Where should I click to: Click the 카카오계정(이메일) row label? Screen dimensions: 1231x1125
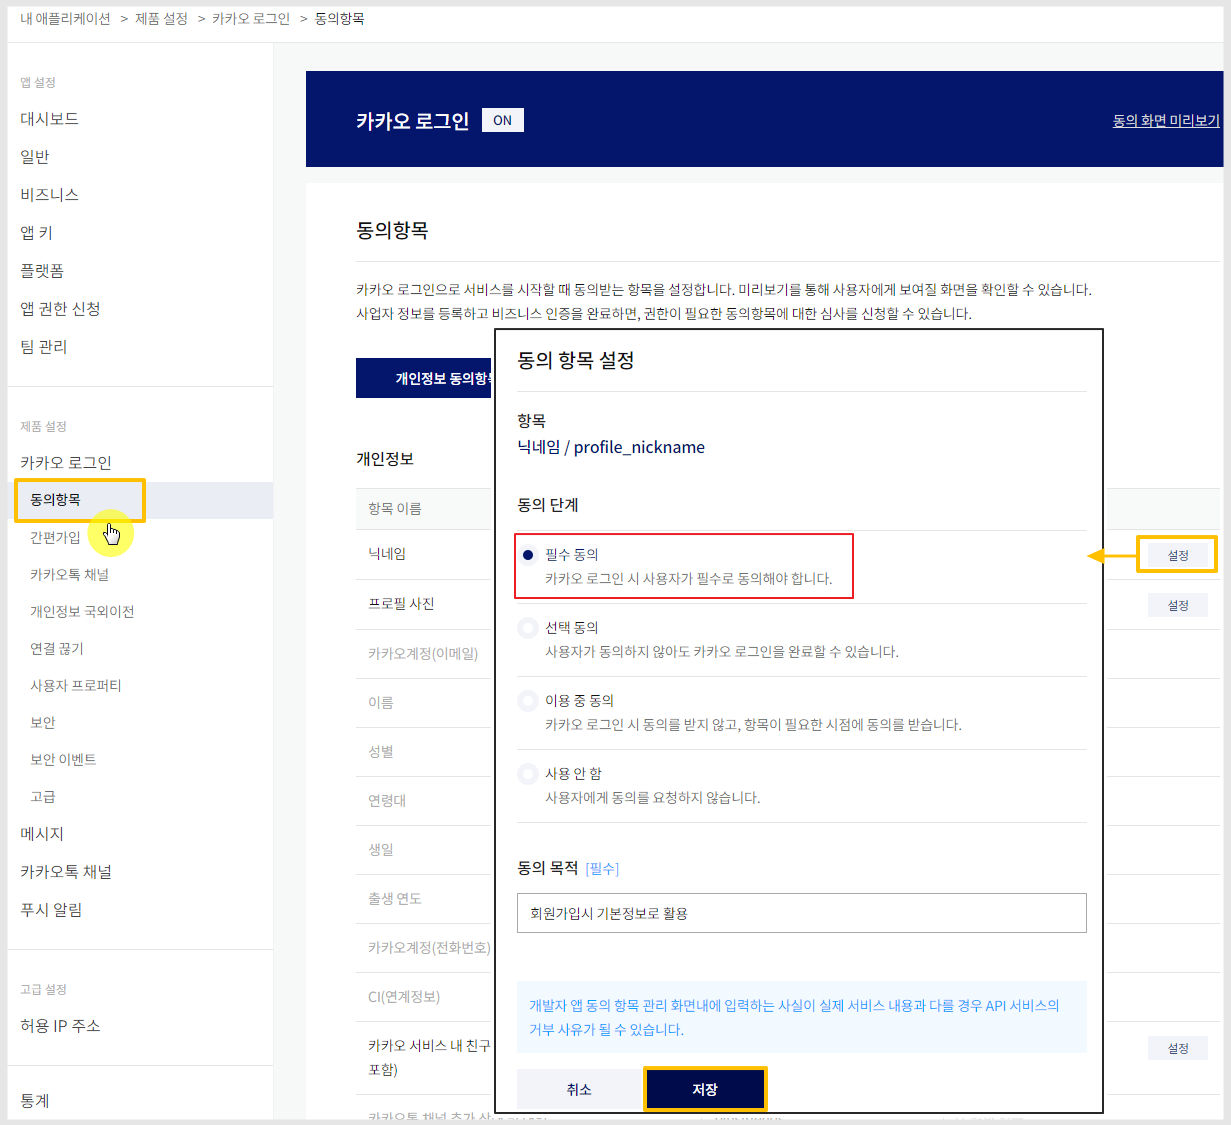click(x=423, y=654)
